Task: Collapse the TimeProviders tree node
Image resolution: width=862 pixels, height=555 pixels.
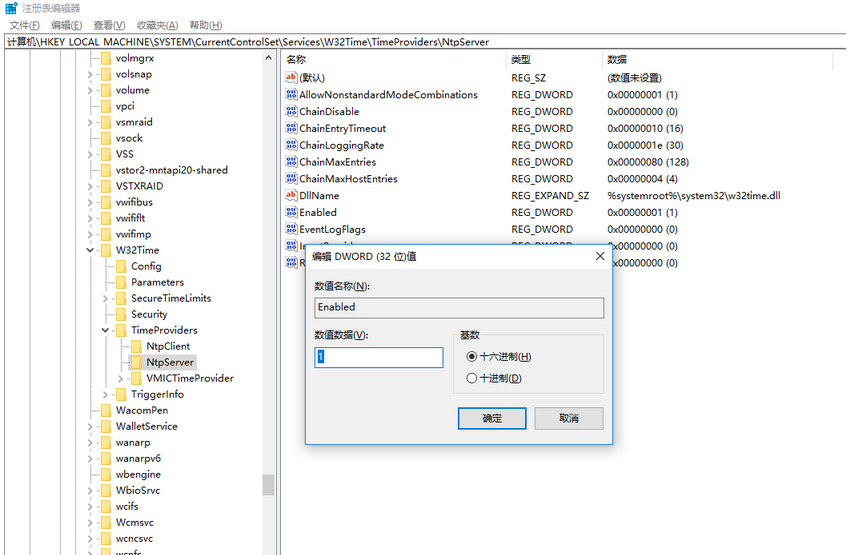Action: pos(106,330)
